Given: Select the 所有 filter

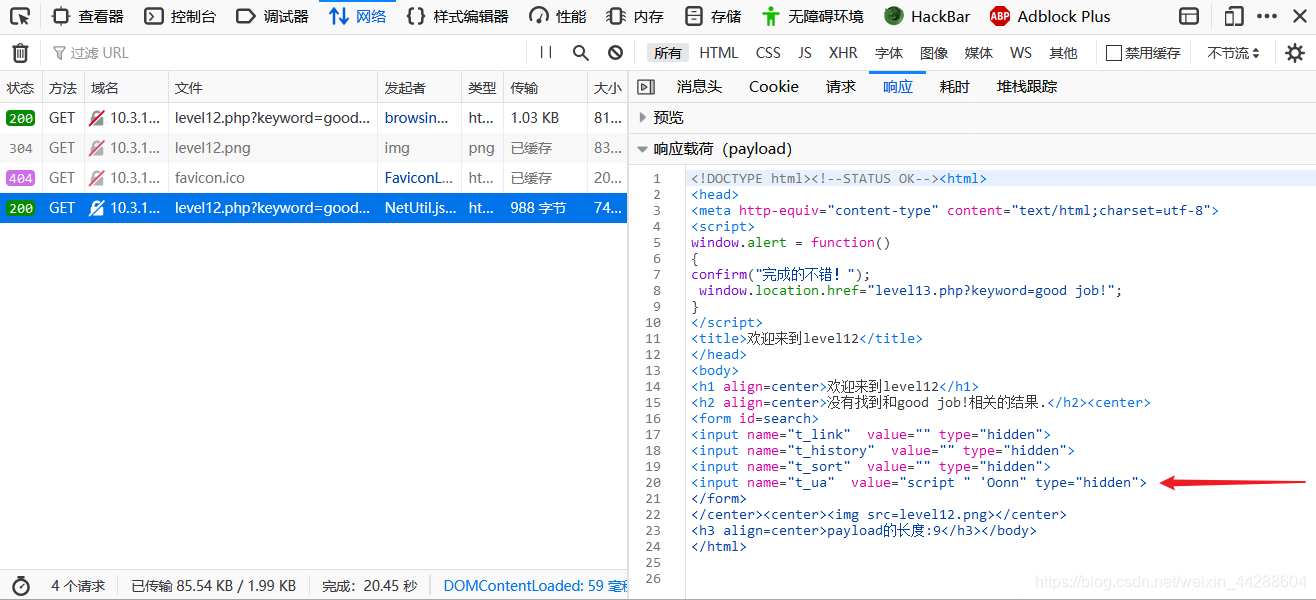Looking at the screenshot, I should coord(668,53).
